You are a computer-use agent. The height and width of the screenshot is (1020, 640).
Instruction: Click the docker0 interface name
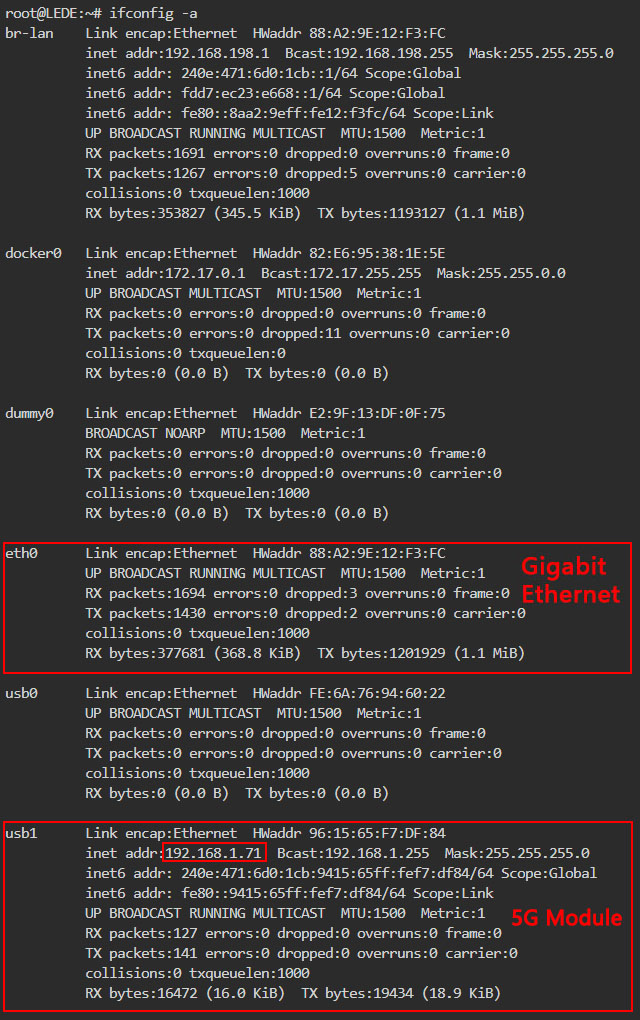pos(33,253)
